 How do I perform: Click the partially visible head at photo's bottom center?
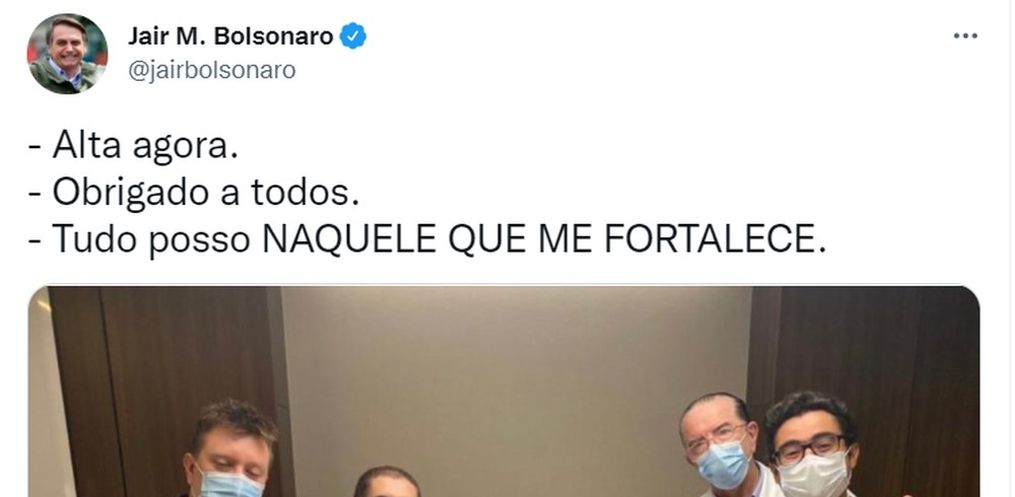pyautogui.click(x=387, y=482)
